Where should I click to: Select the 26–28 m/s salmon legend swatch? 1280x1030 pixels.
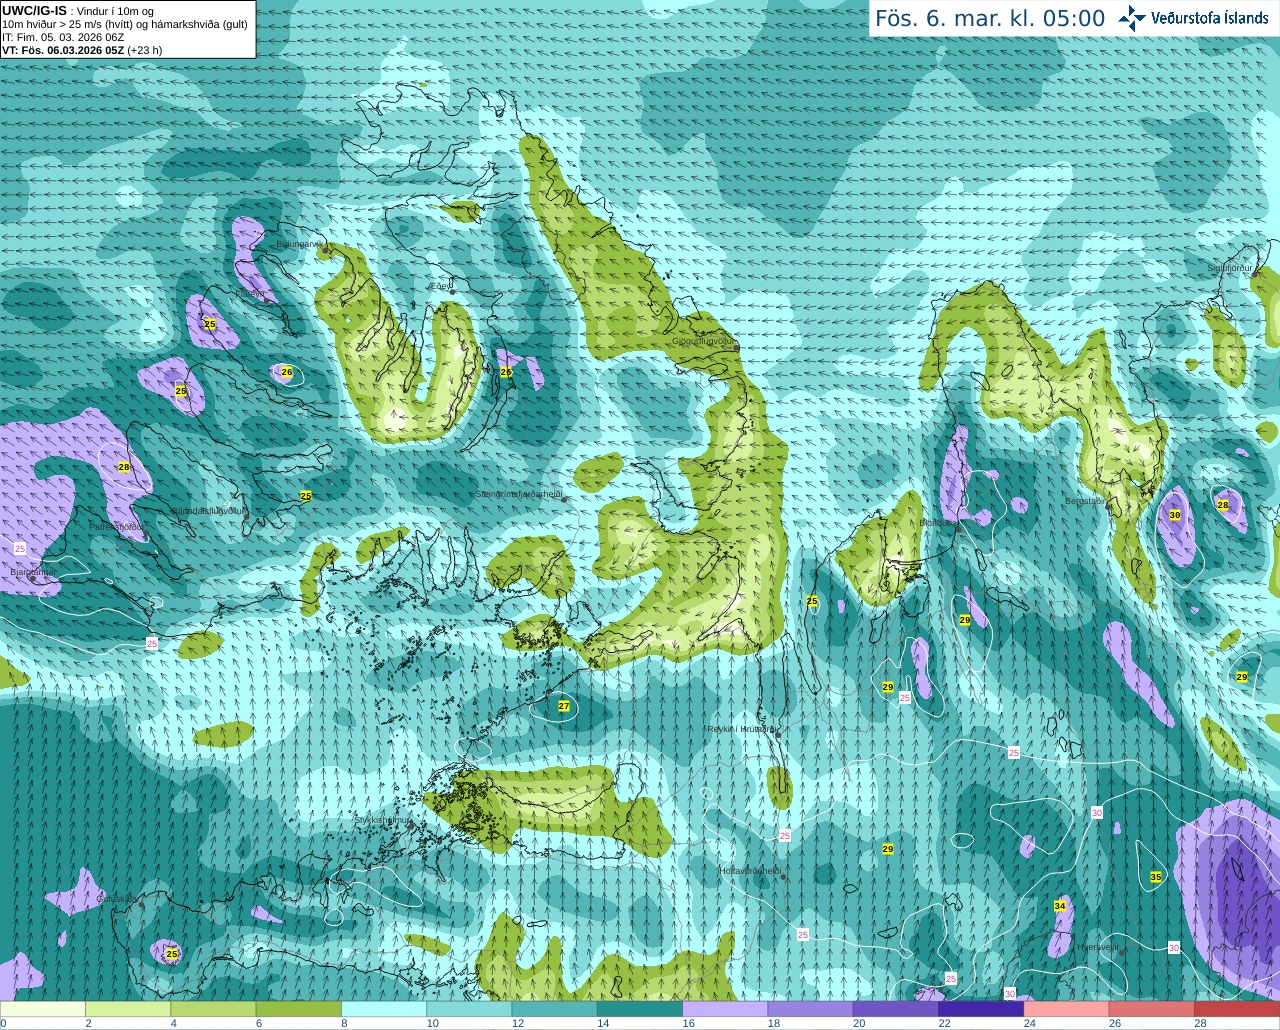1152,1009
